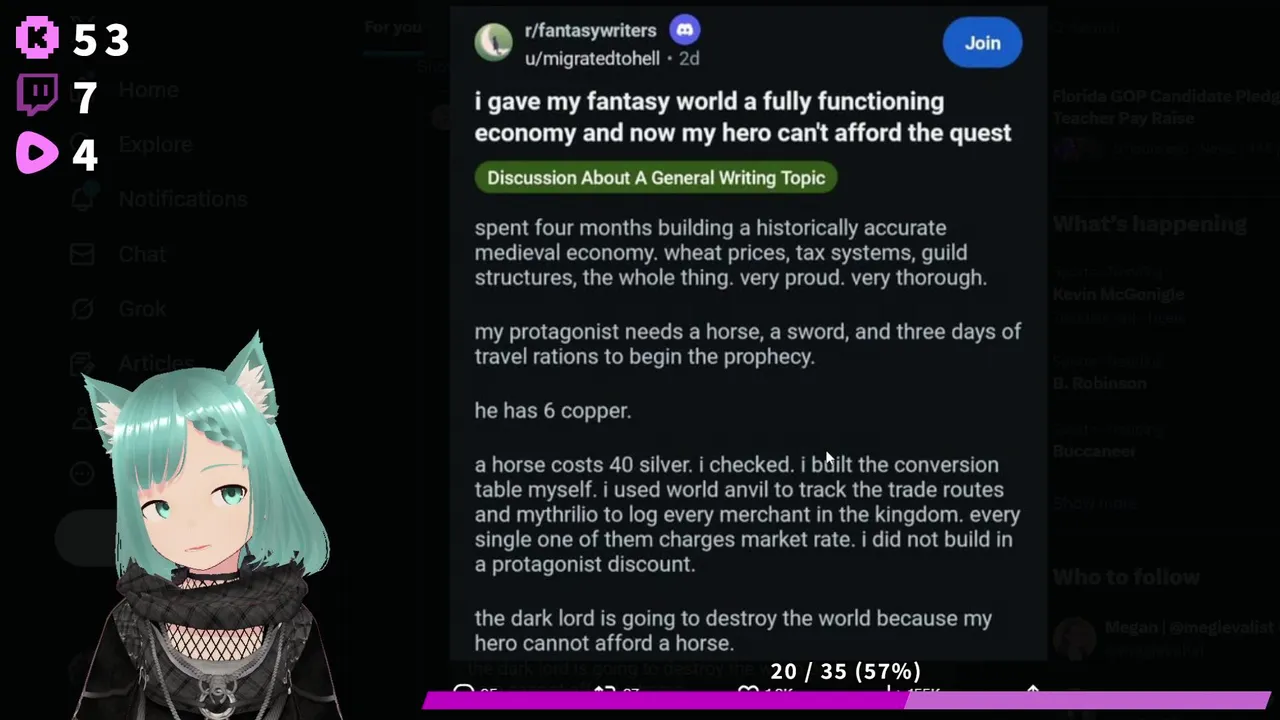Image resolution: width=1280 pixels, height=720 pixels.
Task: Select Explore in the sidebar
Action: [x=155, y=145]
